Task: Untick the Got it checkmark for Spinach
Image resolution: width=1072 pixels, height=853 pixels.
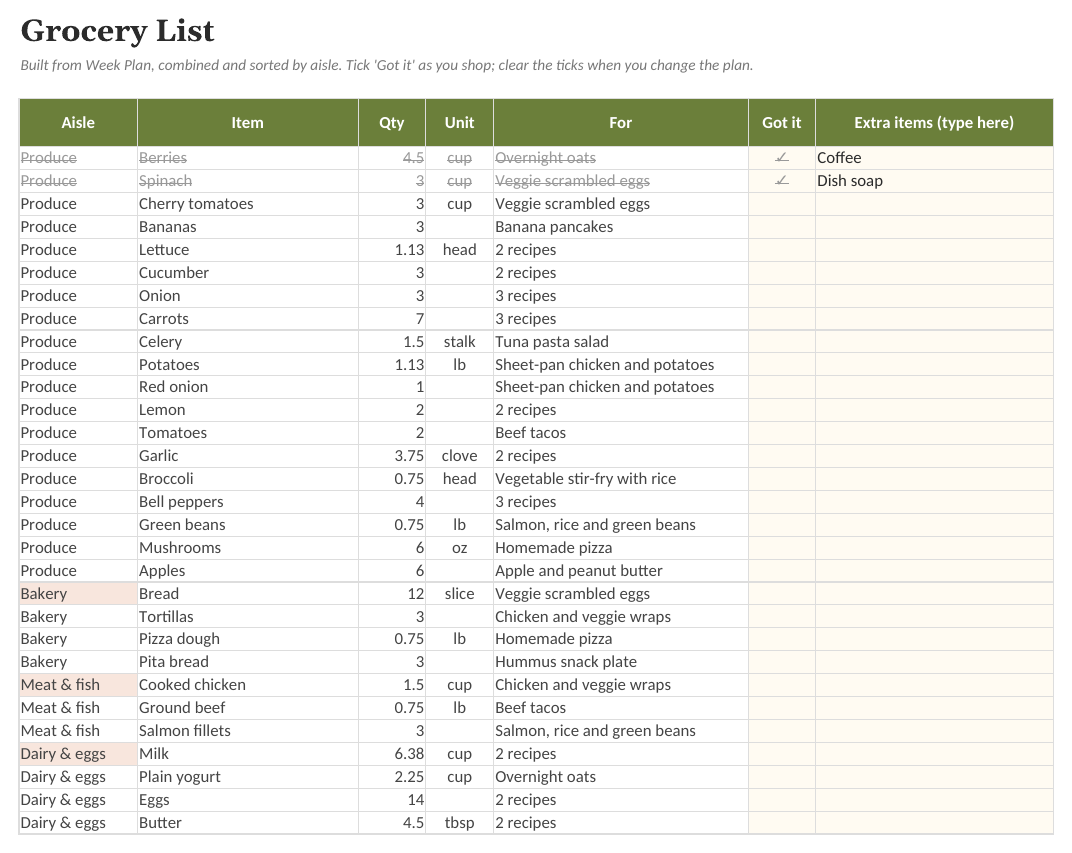Action: [781, 181]
